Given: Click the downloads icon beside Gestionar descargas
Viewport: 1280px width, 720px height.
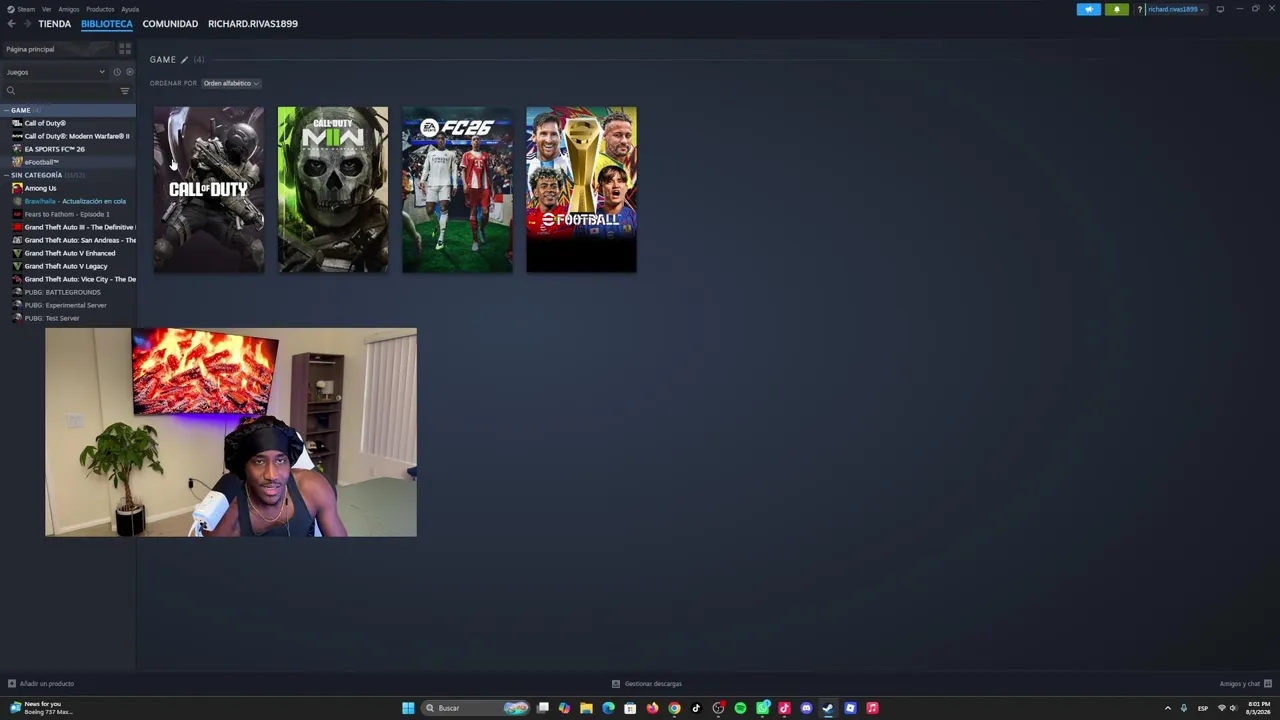Looking at the screenshot, I should pos(616,684).
